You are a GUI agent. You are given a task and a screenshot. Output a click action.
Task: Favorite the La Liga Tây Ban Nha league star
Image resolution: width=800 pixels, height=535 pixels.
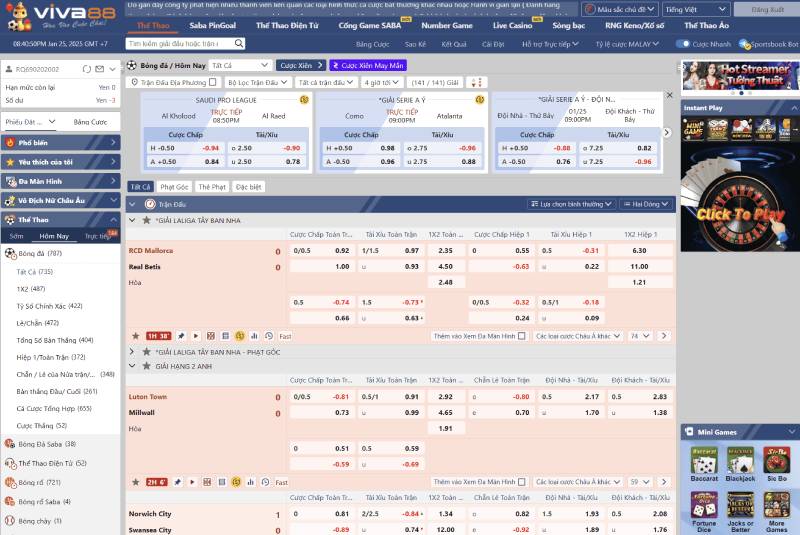click(x=146, y=220)
